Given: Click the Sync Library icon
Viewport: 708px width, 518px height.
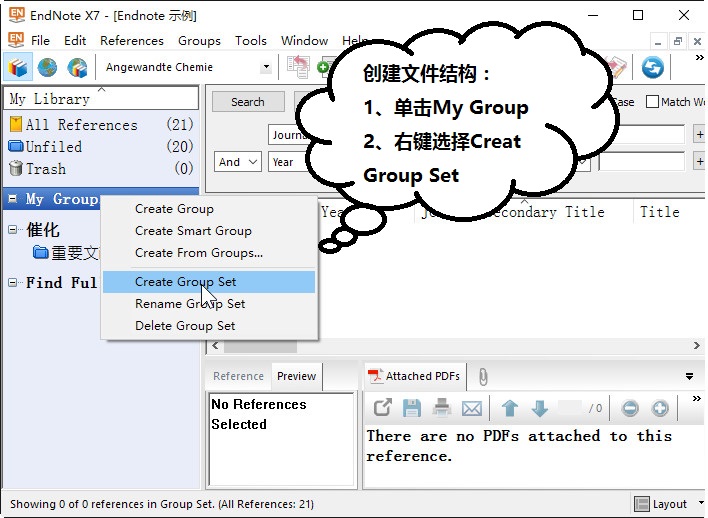Looking at the screenshot, I should (x=652, y=67).
